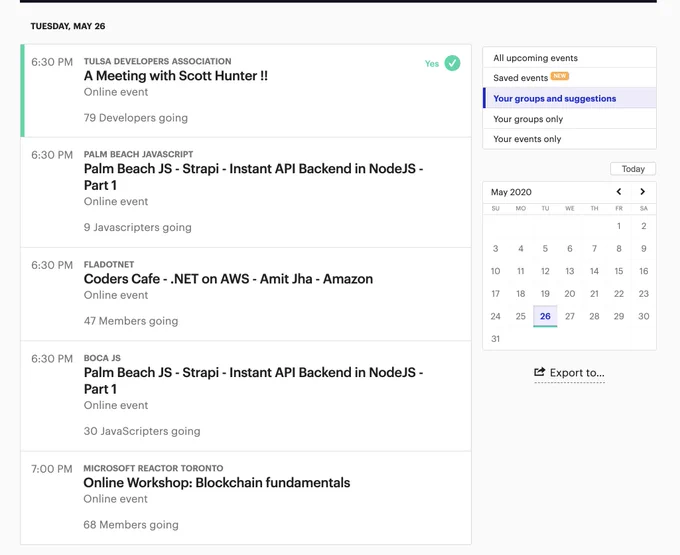The width and height of the screenshot is (680, 555).
Task: Select Your groups and suggestions filter
Action: click(x=569, y=98)
